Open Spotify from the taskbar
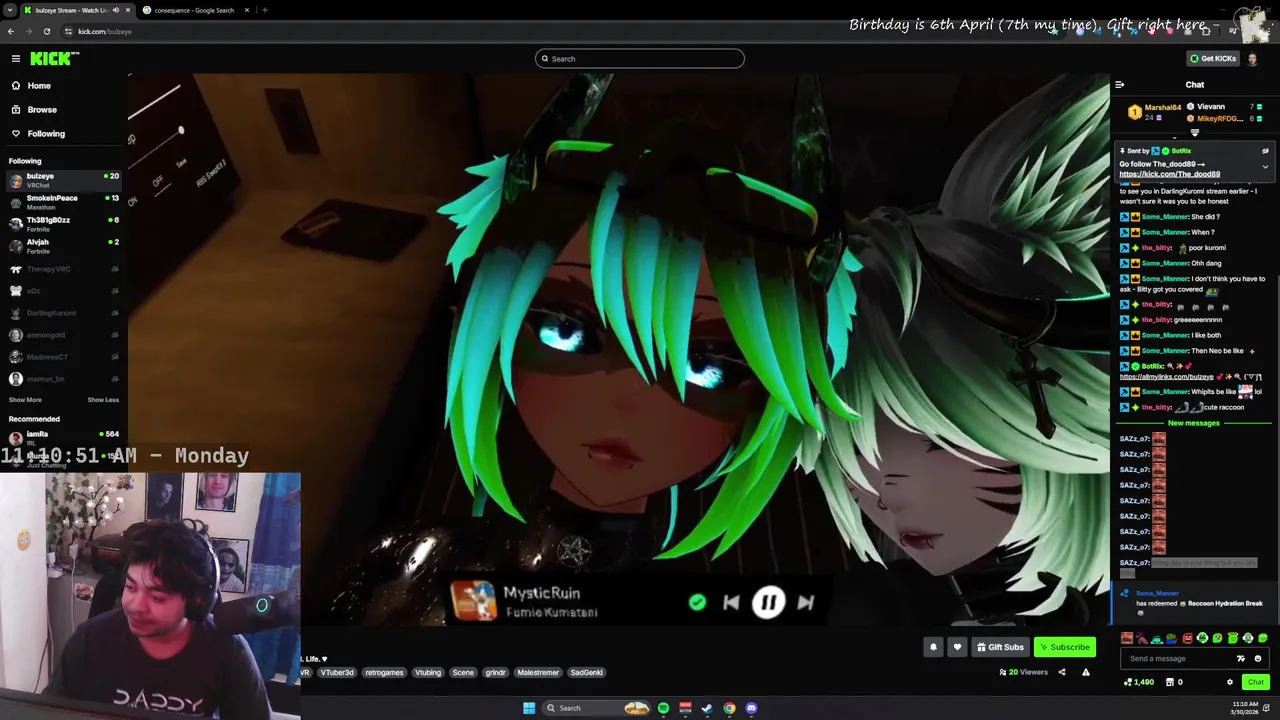Image resolution: width=1280 pixels, height=720 pixels. coord(663,708)
